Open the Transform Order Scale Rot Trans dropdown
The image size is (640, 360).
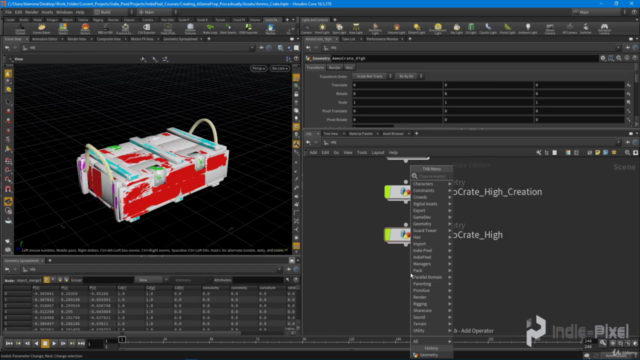coord(372,76)
